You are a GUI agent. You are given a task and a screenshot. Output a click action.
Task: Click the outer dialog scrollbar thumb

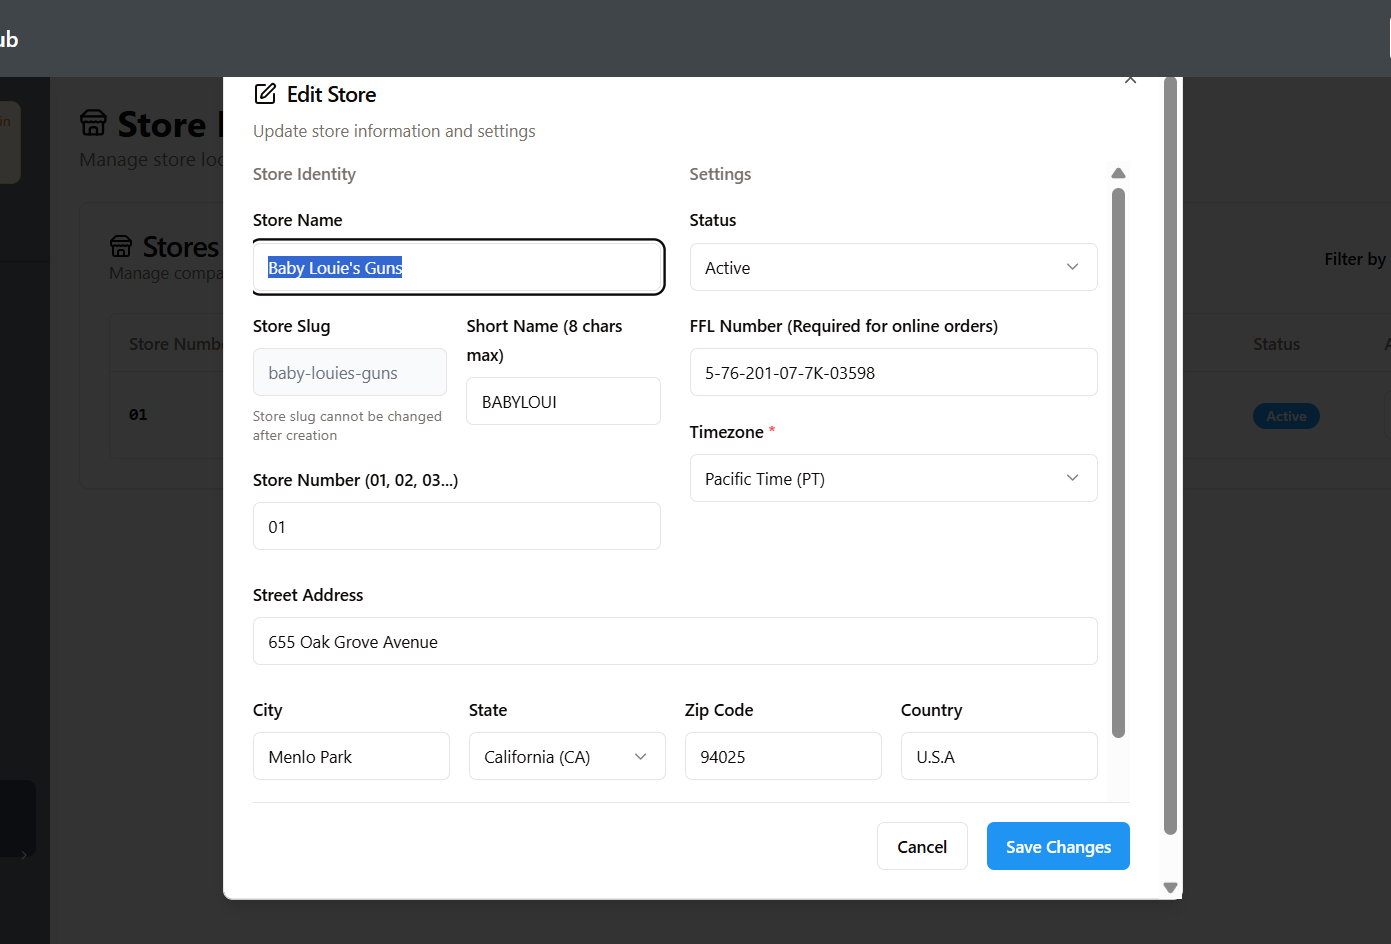(1170, 456)
